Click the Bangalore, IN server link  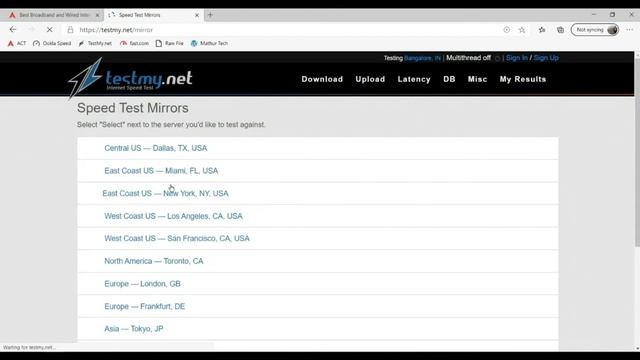pos(422,58)
